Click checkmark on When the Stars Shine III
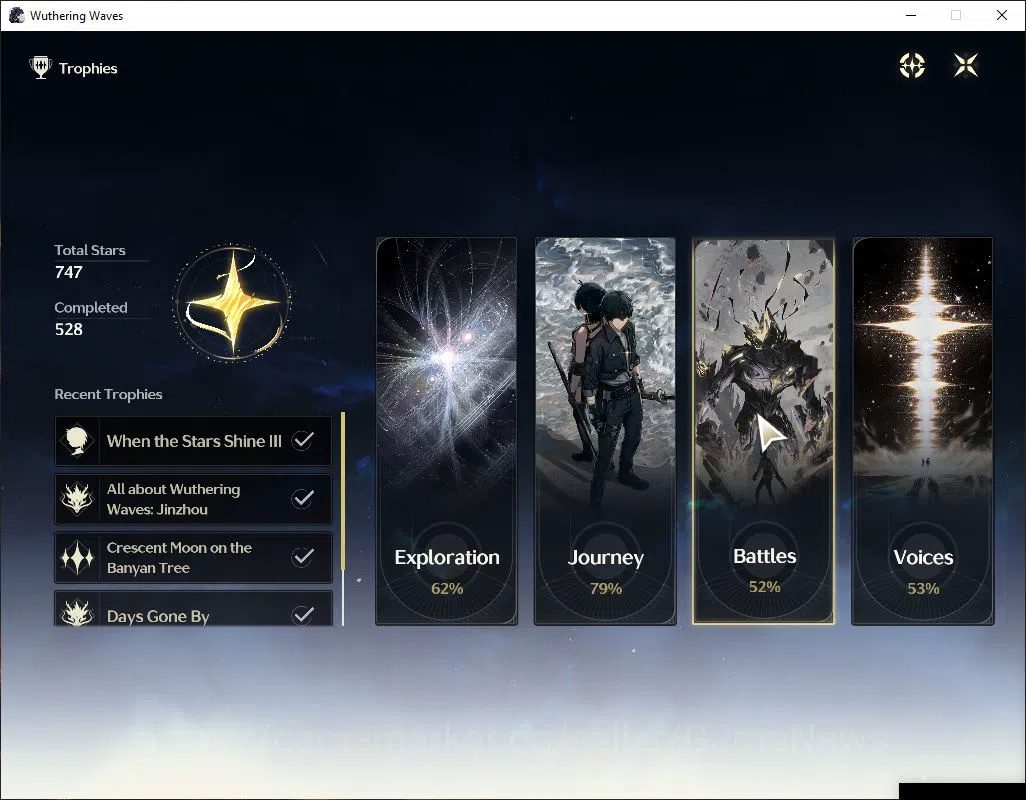Viewport: 1026px width, 800px height. click(302, 440)
